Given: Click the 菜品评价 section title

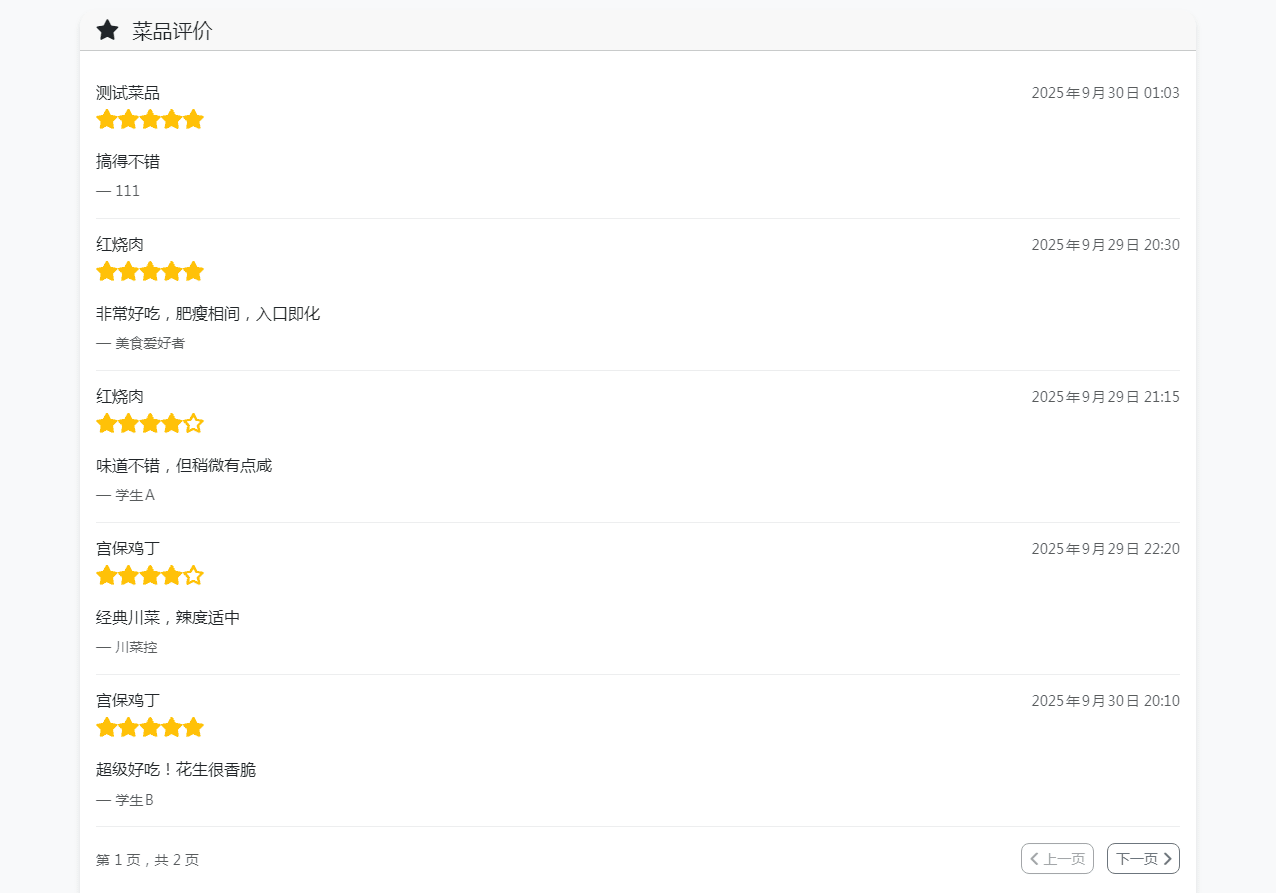Looking at the screenshot, I should tap(172, 31).
